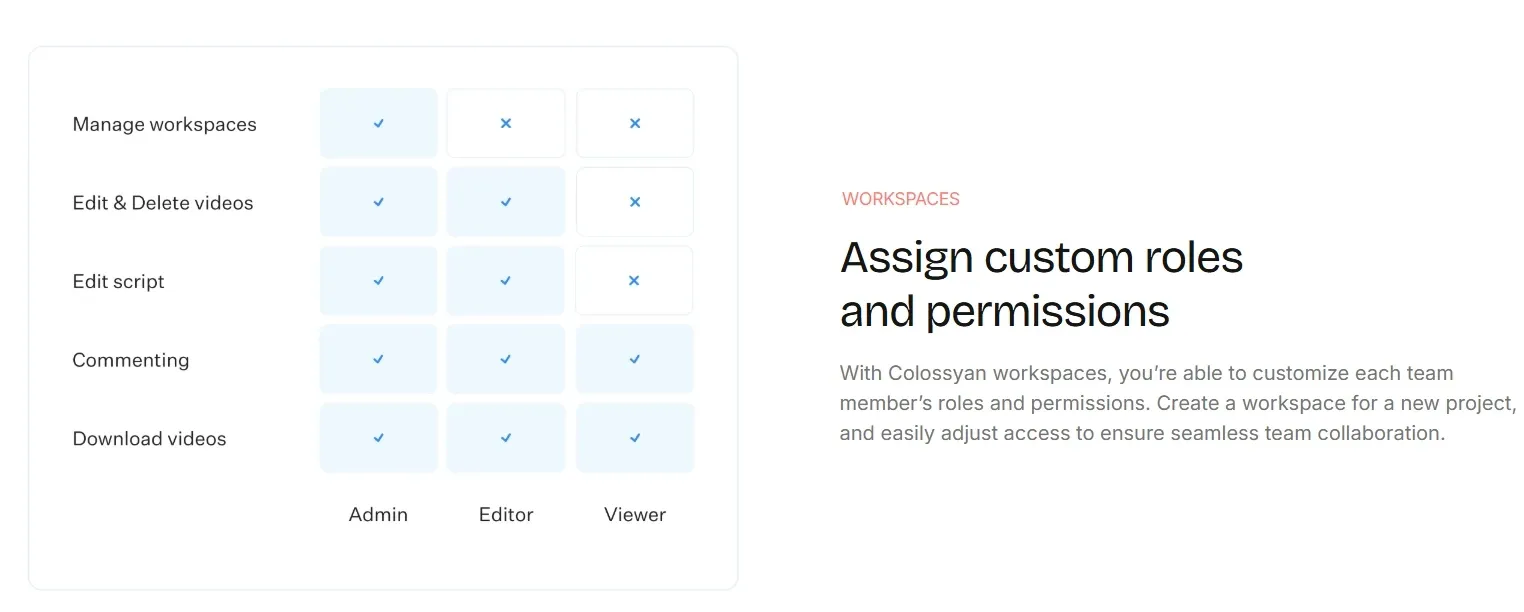Image resolution: width=1524 pixels, height=612 pixels.
Task: Click Editor X mark for Manage workspaces
Action: click(x=506, y=123)
